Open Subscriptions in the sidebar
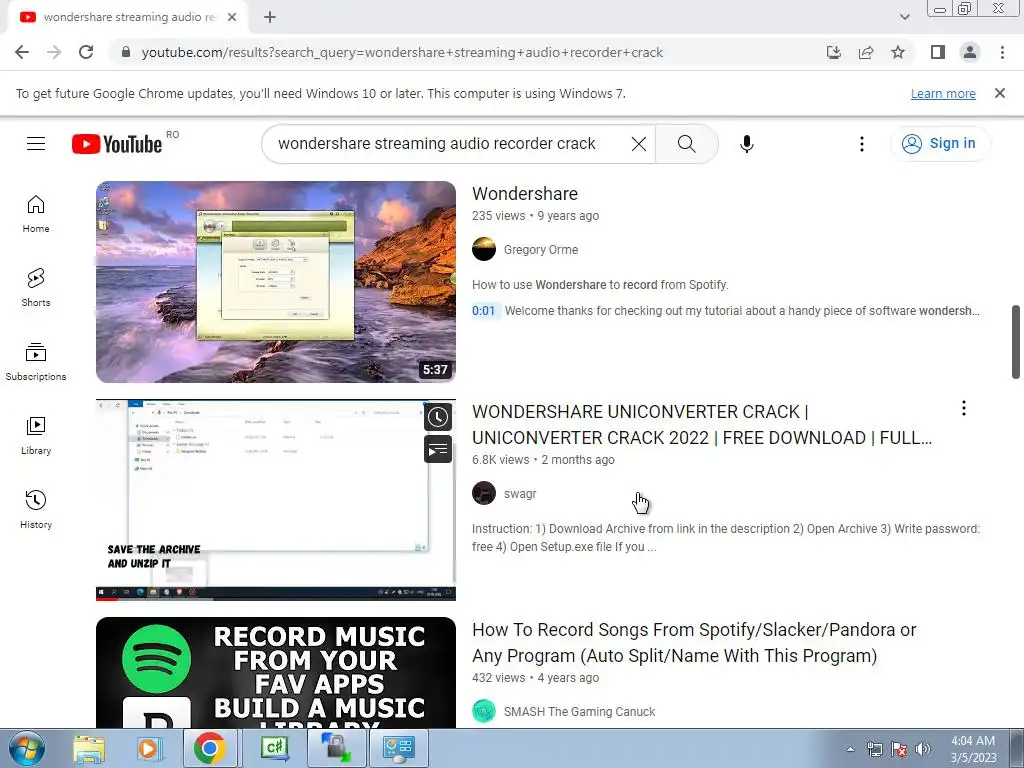The height and width of the screenshot is (768, 1024). coord(36,362)
